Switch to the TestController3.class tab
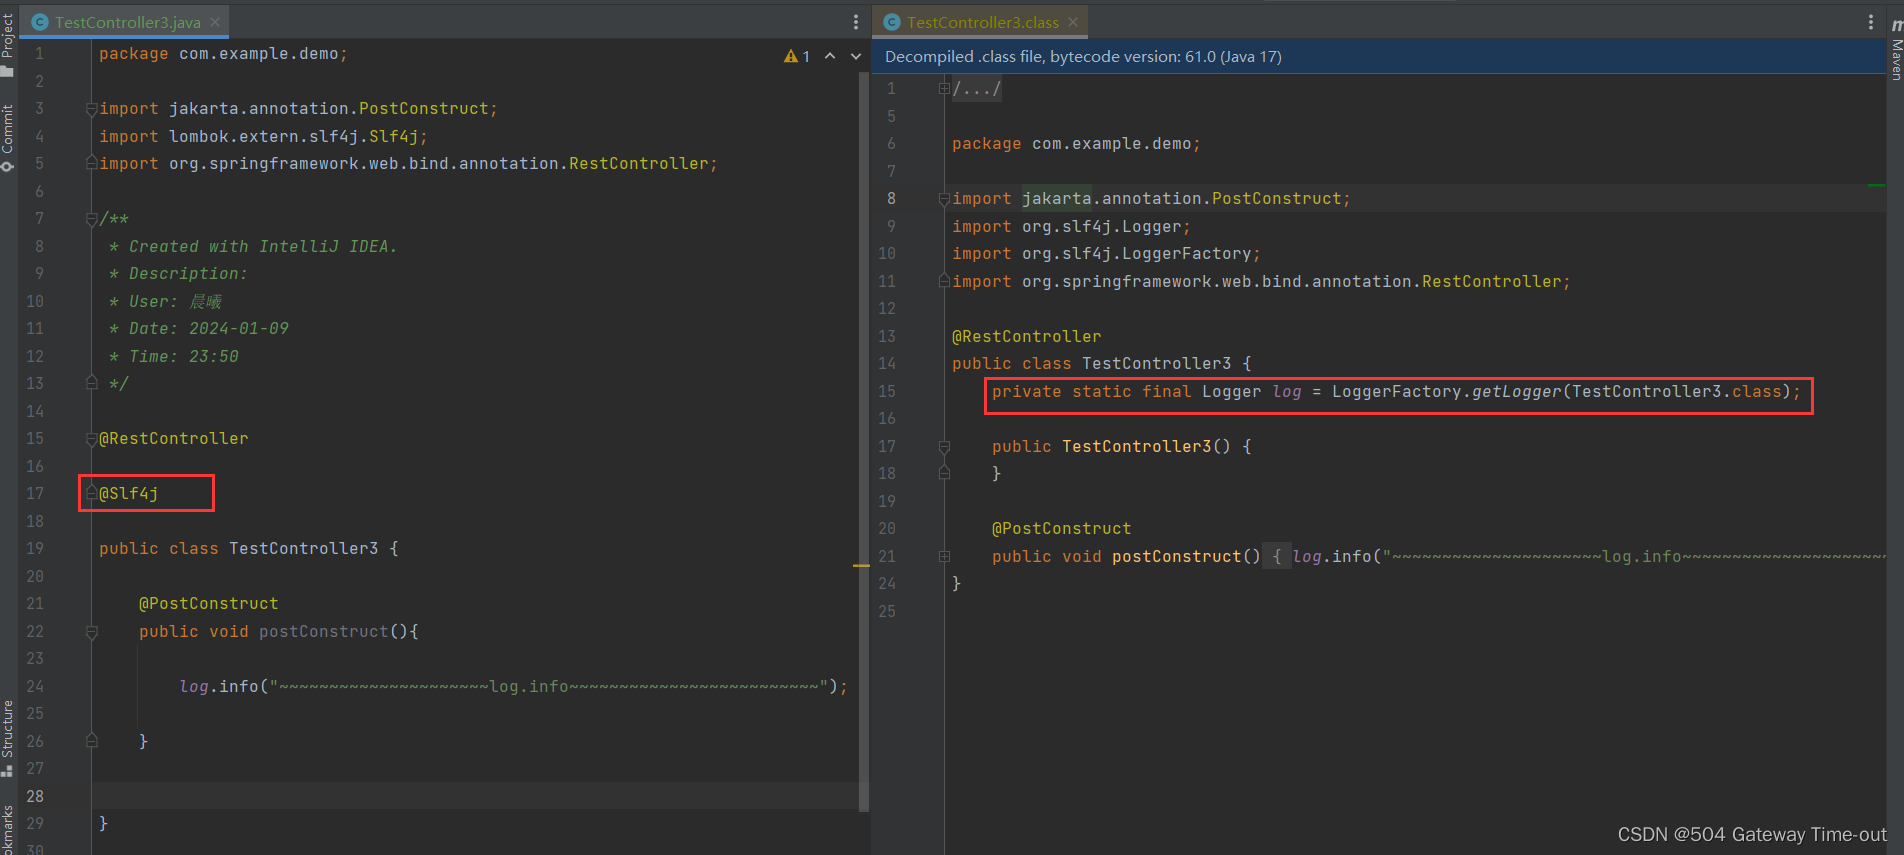 click(983, 22)
